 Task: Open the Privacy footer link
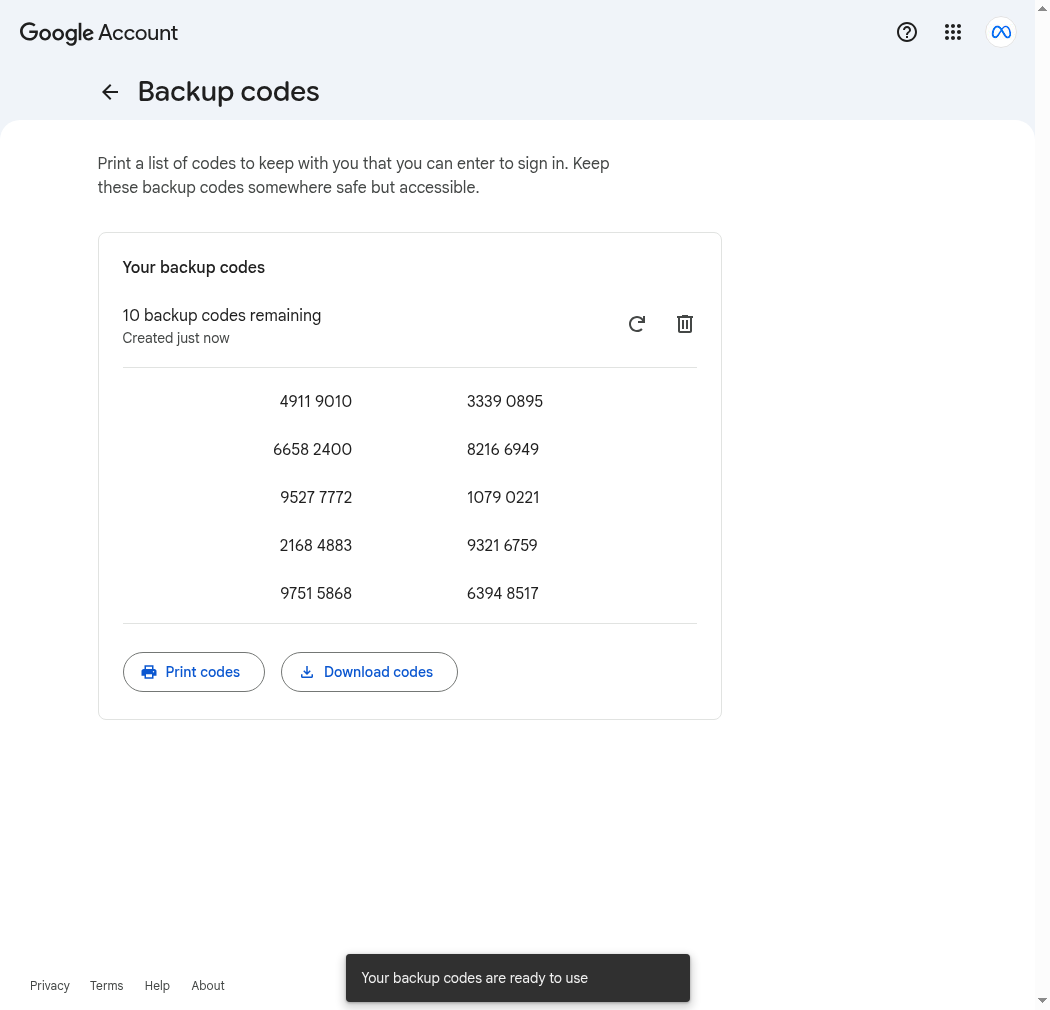pos(50,986)
